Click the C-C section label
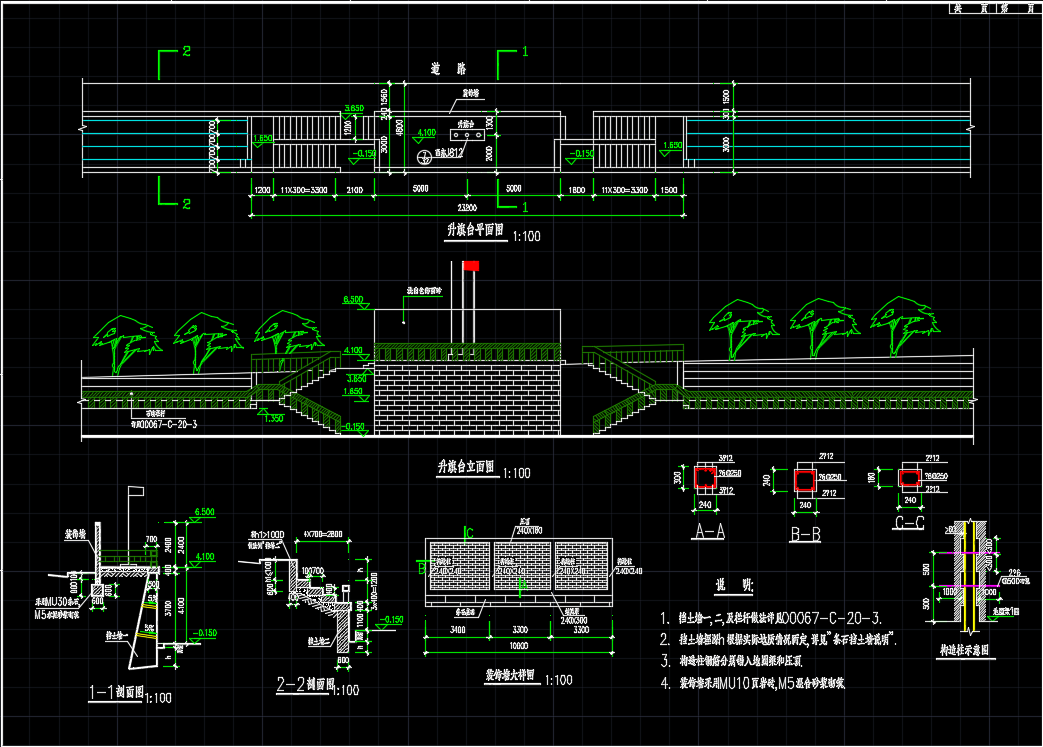This screenshot has width=1043, height=747. coord(909,522)
